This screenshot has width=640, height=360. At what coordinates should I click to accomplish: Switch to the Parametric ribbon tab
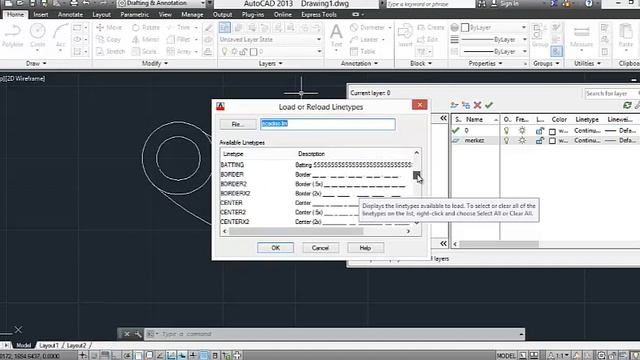click(x=134, y=14)
